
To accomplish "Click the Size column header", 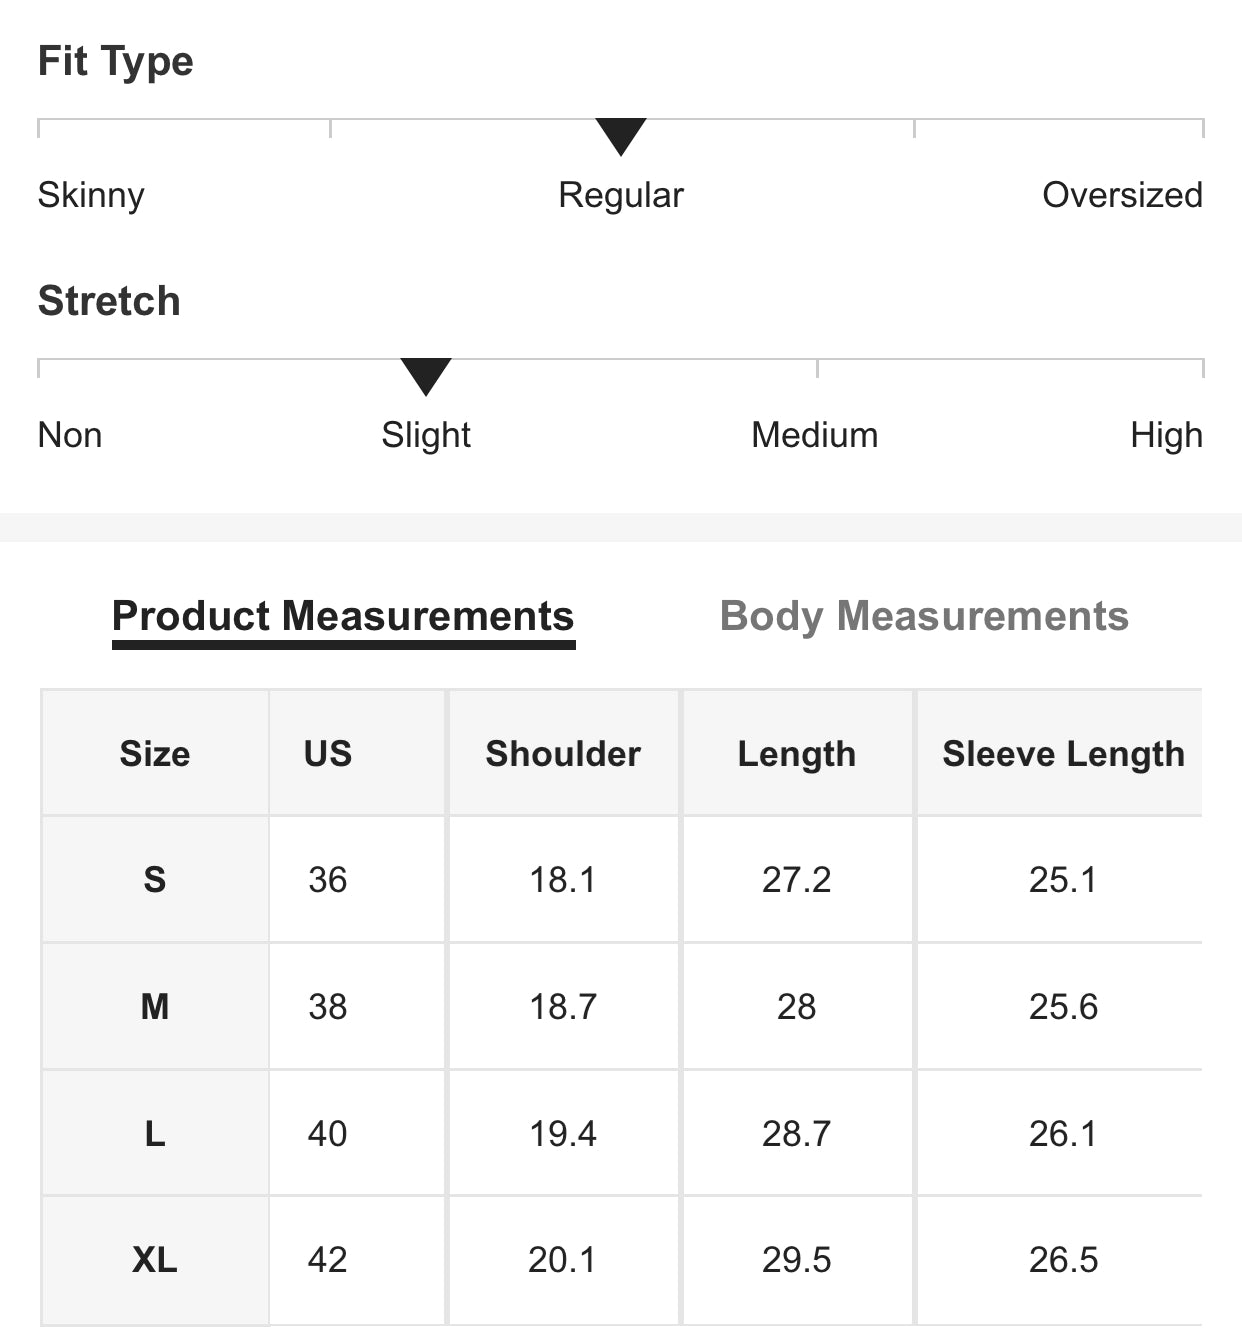I will (x=155, y=753).
